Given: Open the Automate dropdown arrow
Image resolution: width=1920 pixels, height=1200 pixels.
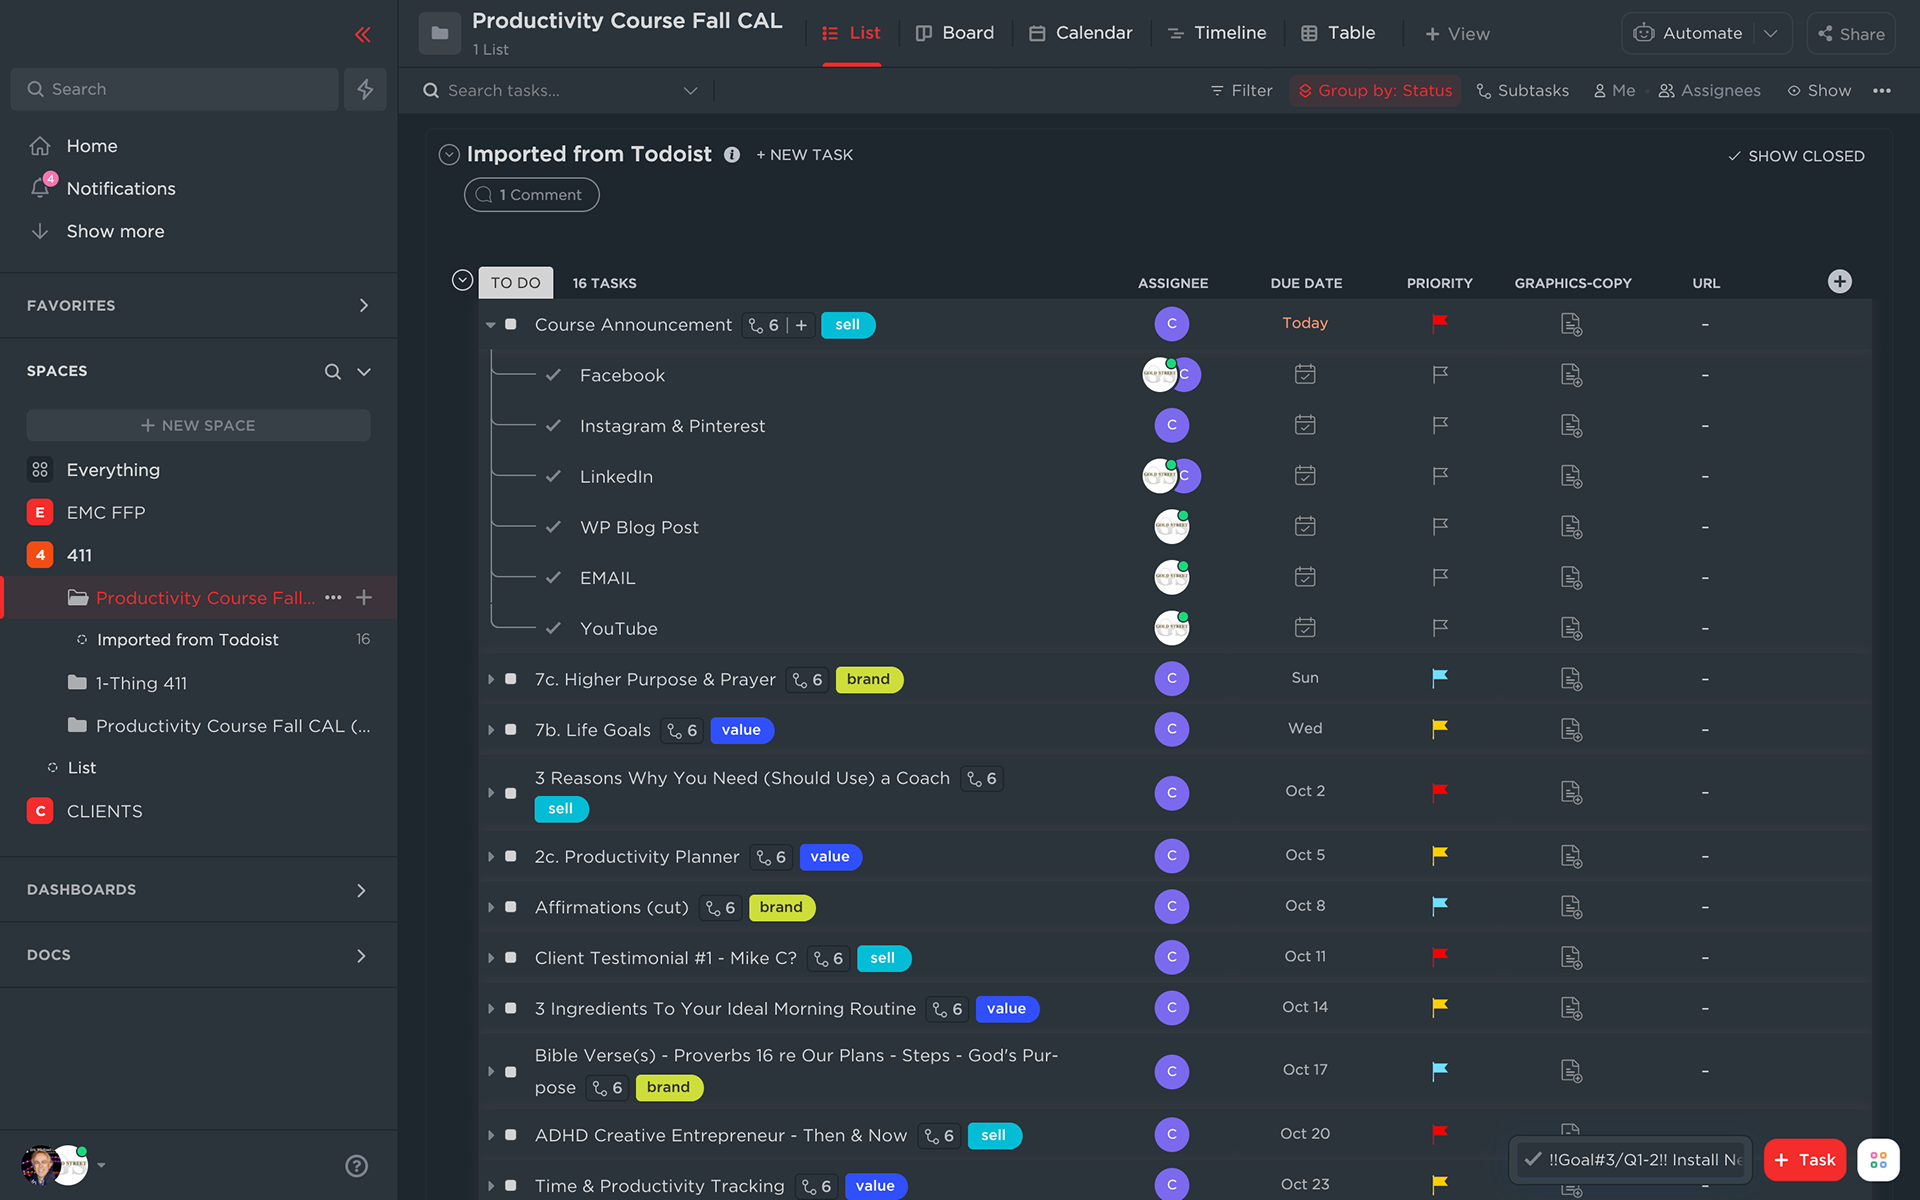Looking at the screenshot, I should click(x=1771, y=33).
